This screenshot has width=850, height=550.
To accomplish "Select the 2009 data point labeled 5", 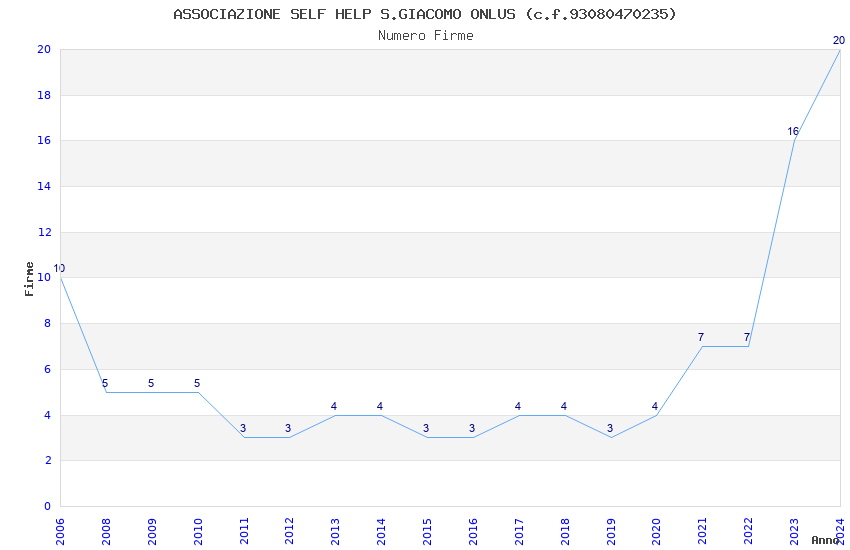I will coord(151,392).
